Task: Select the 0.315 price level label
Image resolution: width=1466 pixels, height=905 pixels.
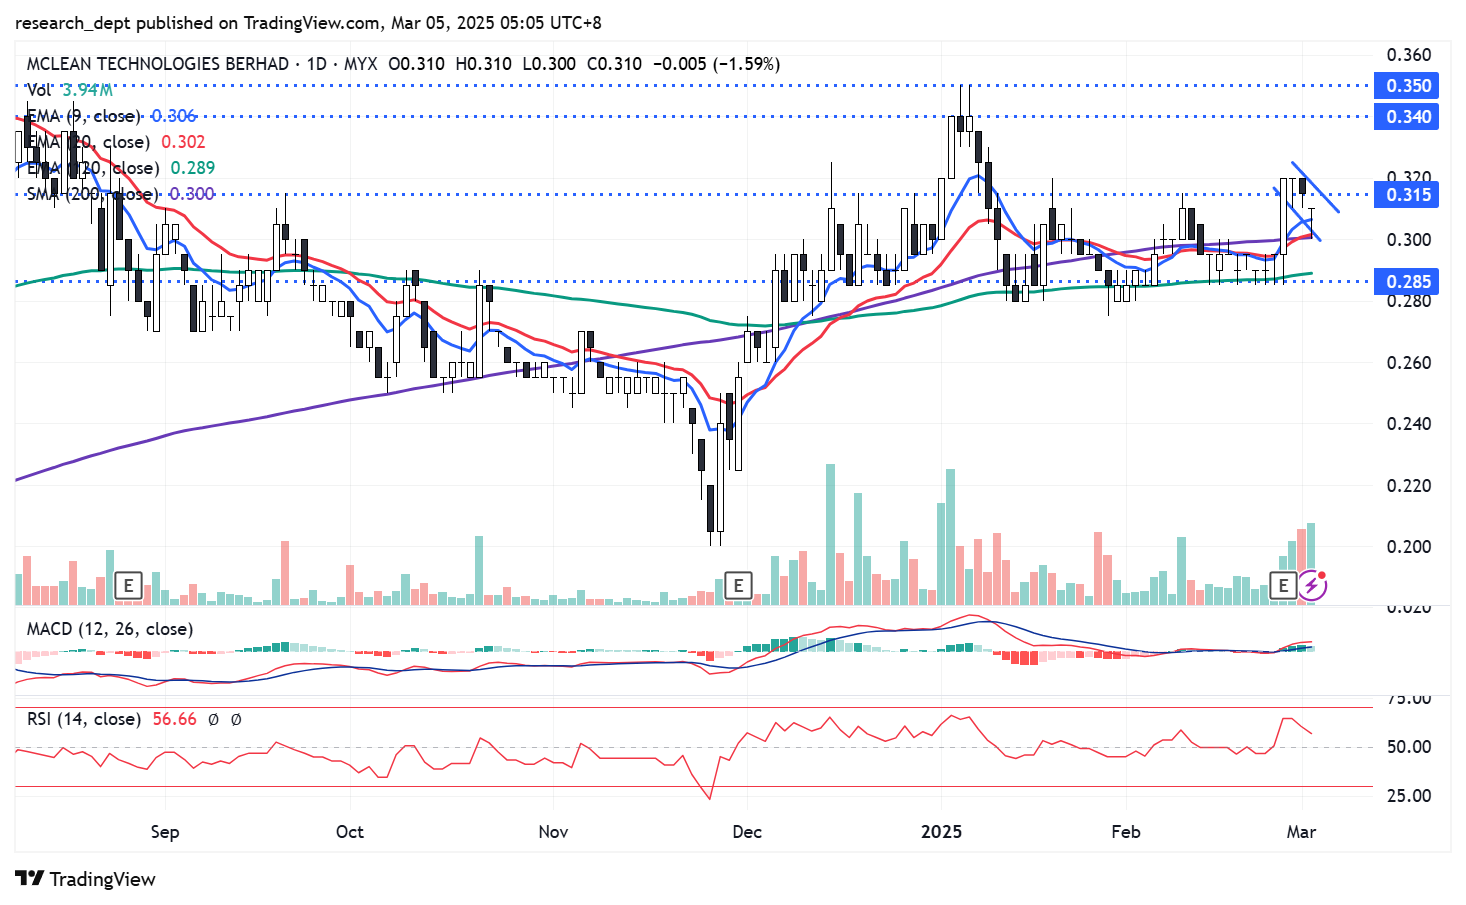Action: [x=1408, y=195]
